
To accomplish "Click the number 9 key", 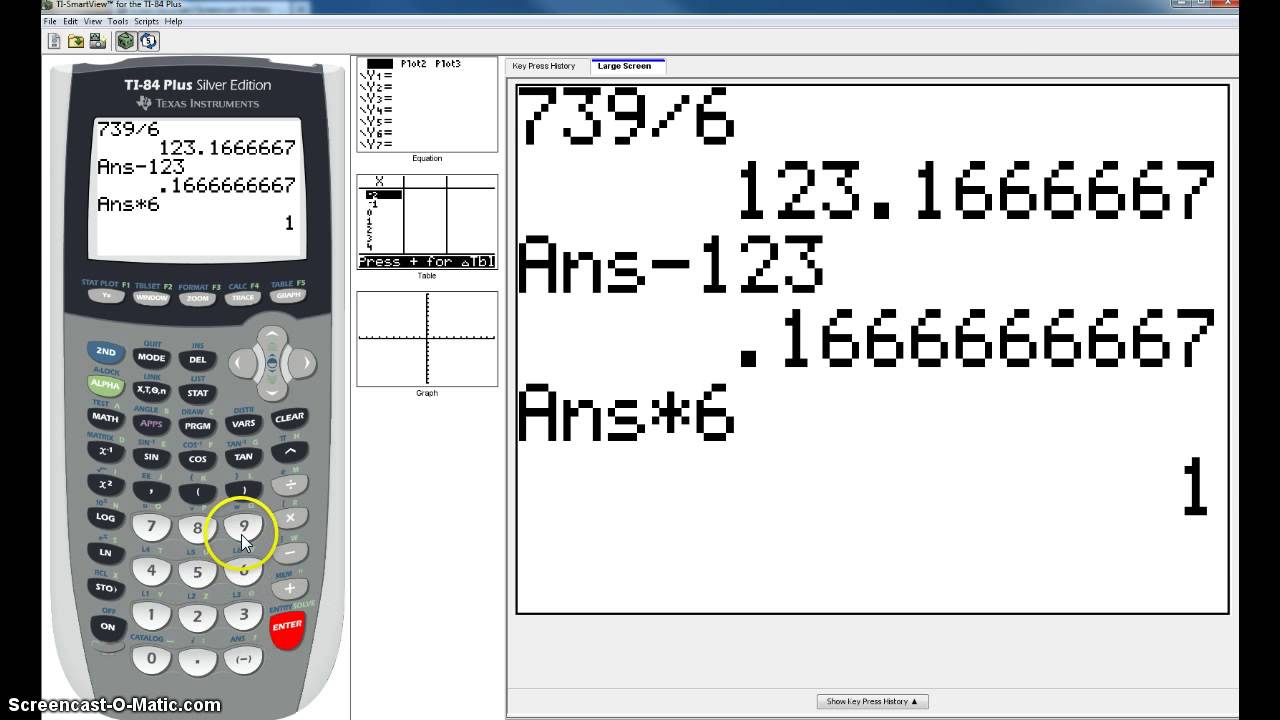I will tap(243, 527).
